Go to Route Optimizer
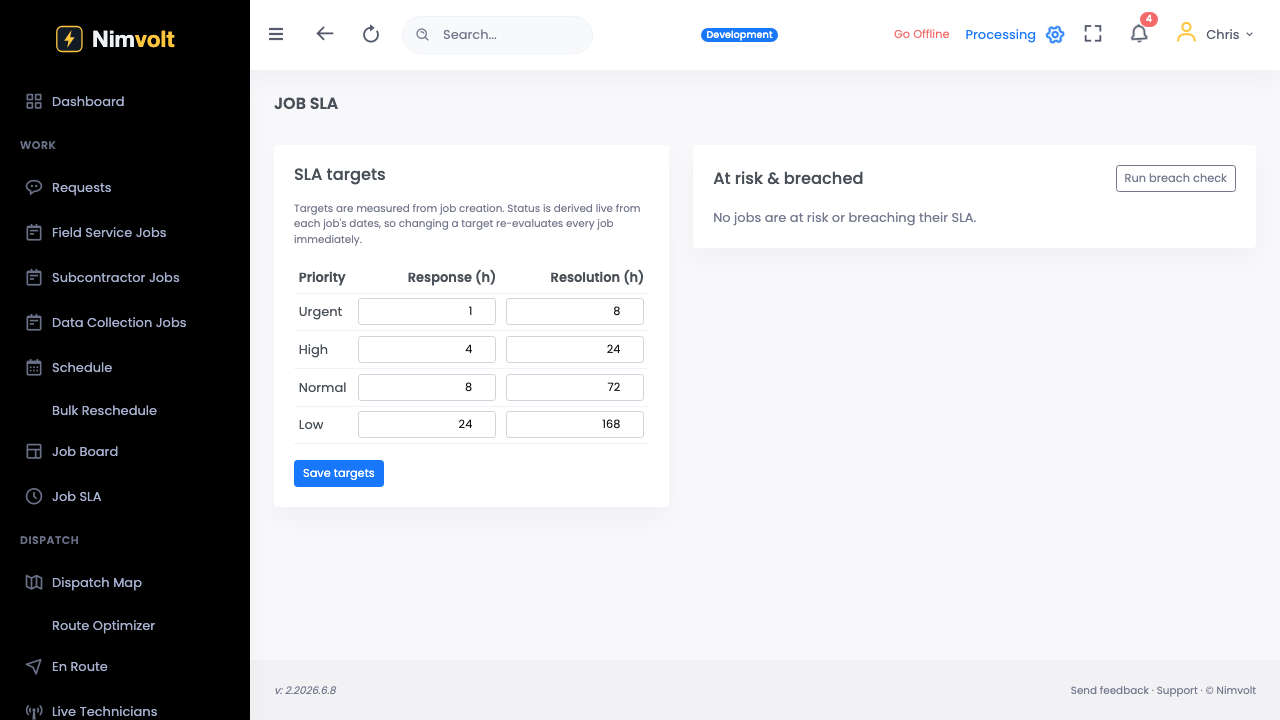 (104, 625)
